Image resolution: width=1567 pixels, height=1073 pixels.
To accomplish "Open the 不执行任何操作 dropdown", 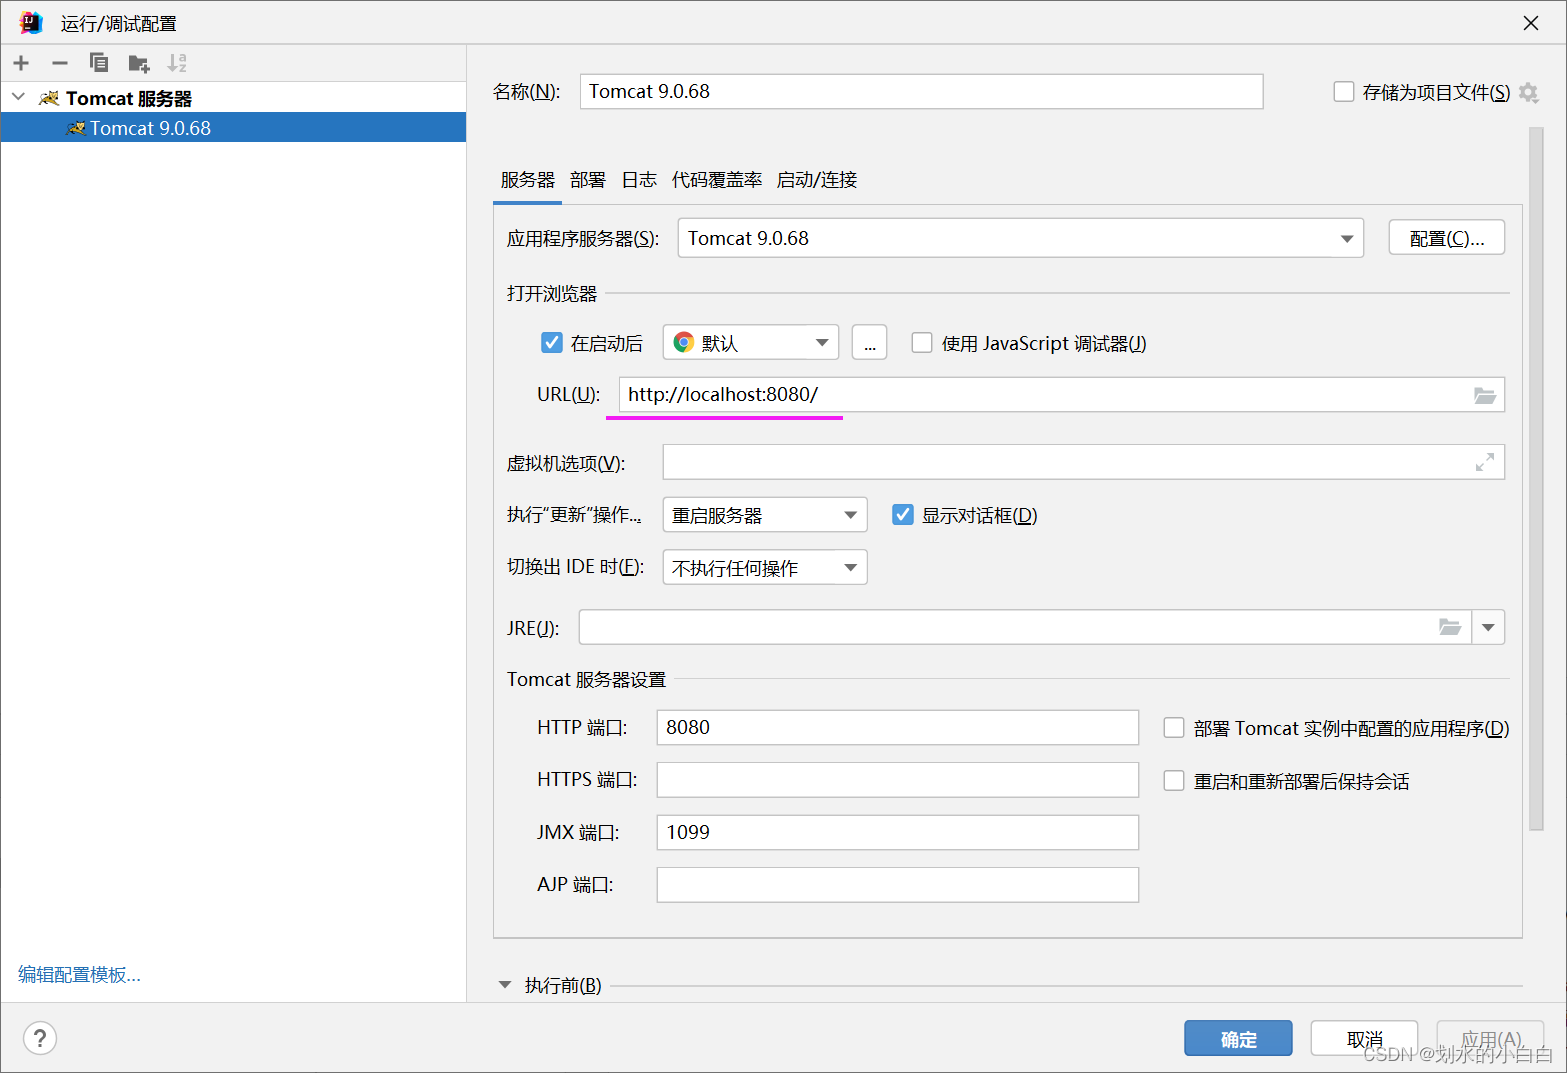I will click(x=765, y=568).
